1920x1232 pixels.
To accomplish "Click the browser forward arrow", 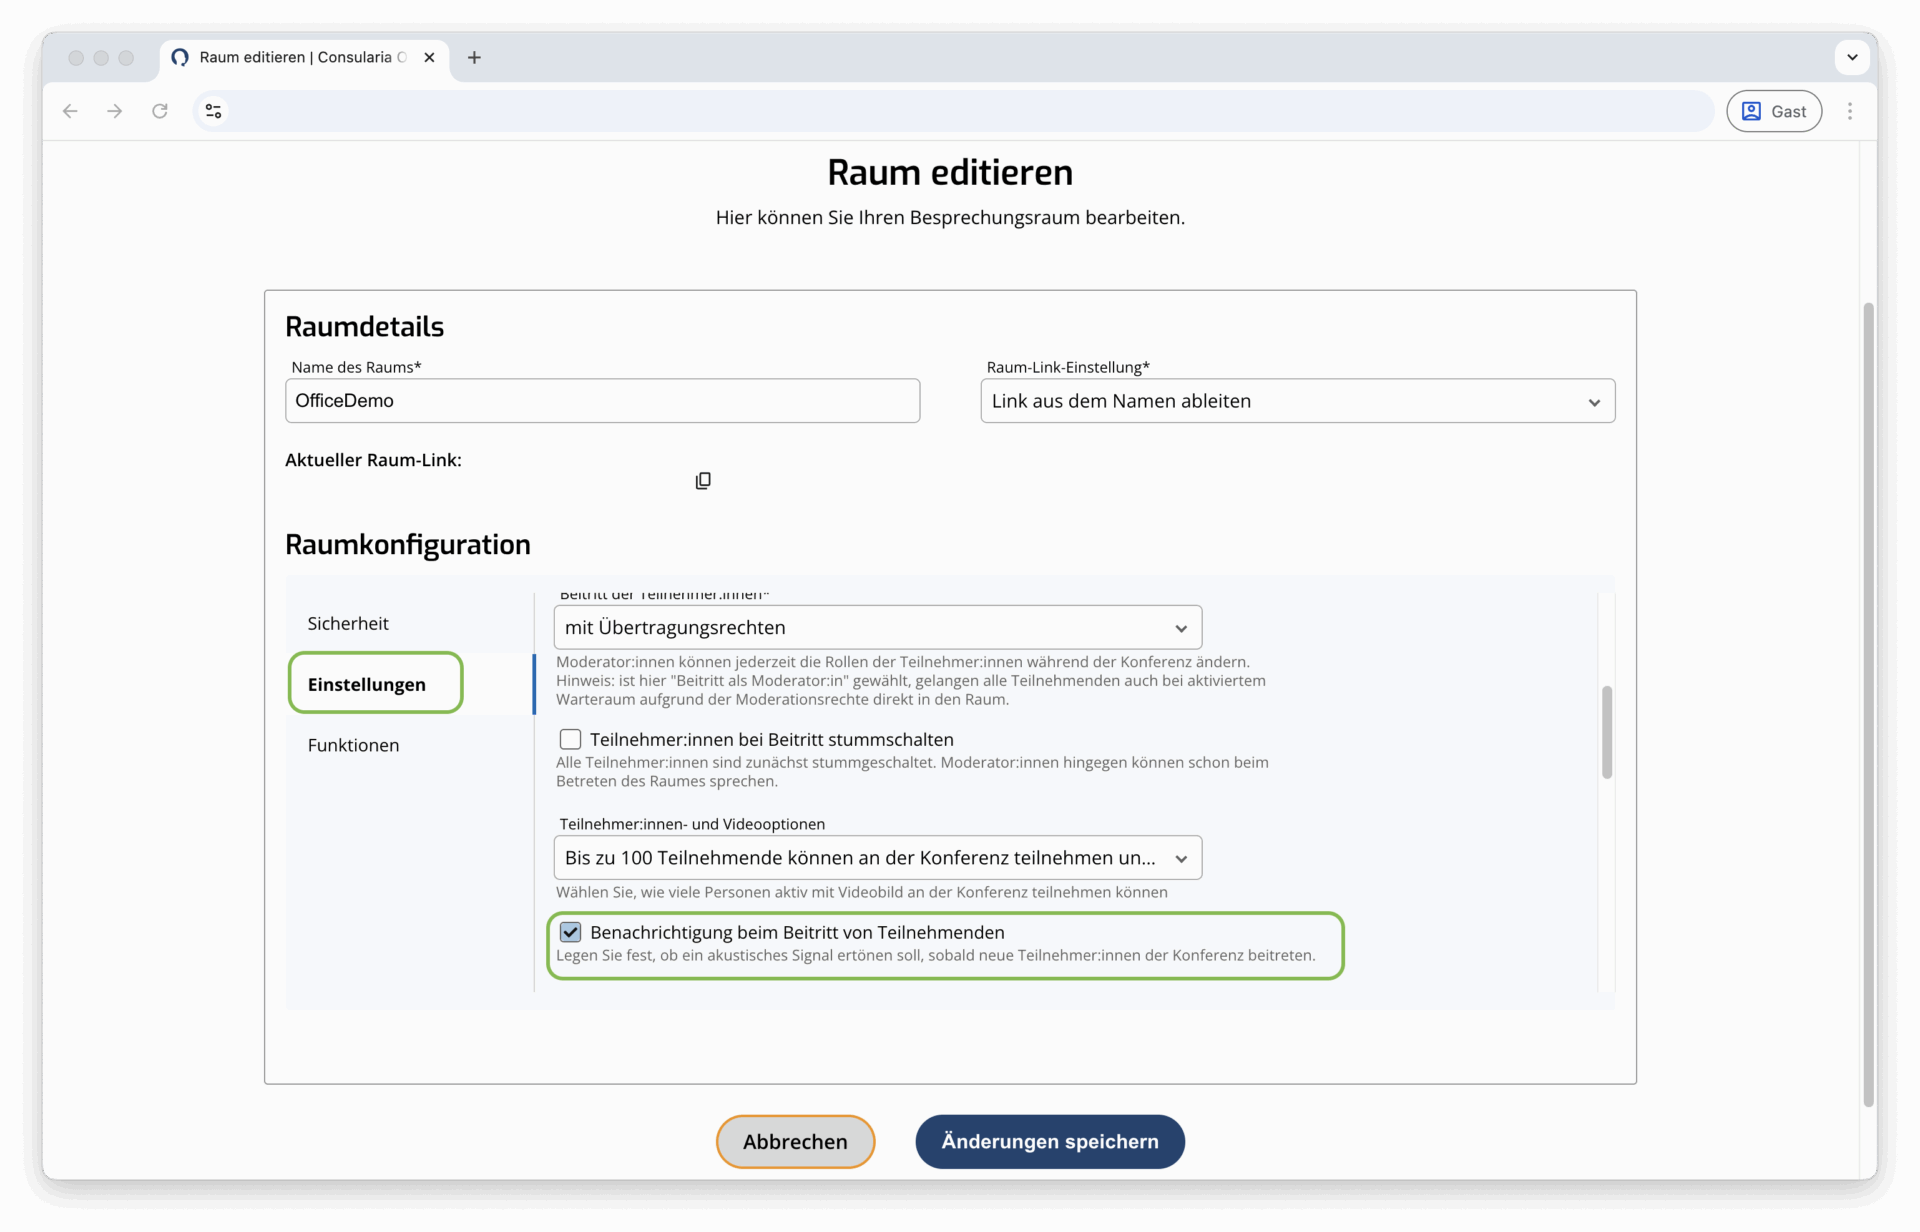I will point(115,111).
